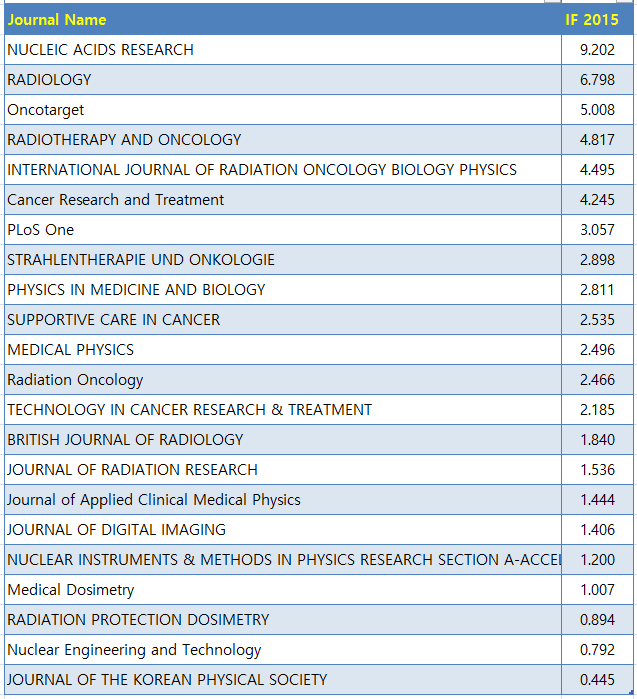Select Journal of Applied Clinical Medical Physics
637x699 pixels.
point(283,499)
